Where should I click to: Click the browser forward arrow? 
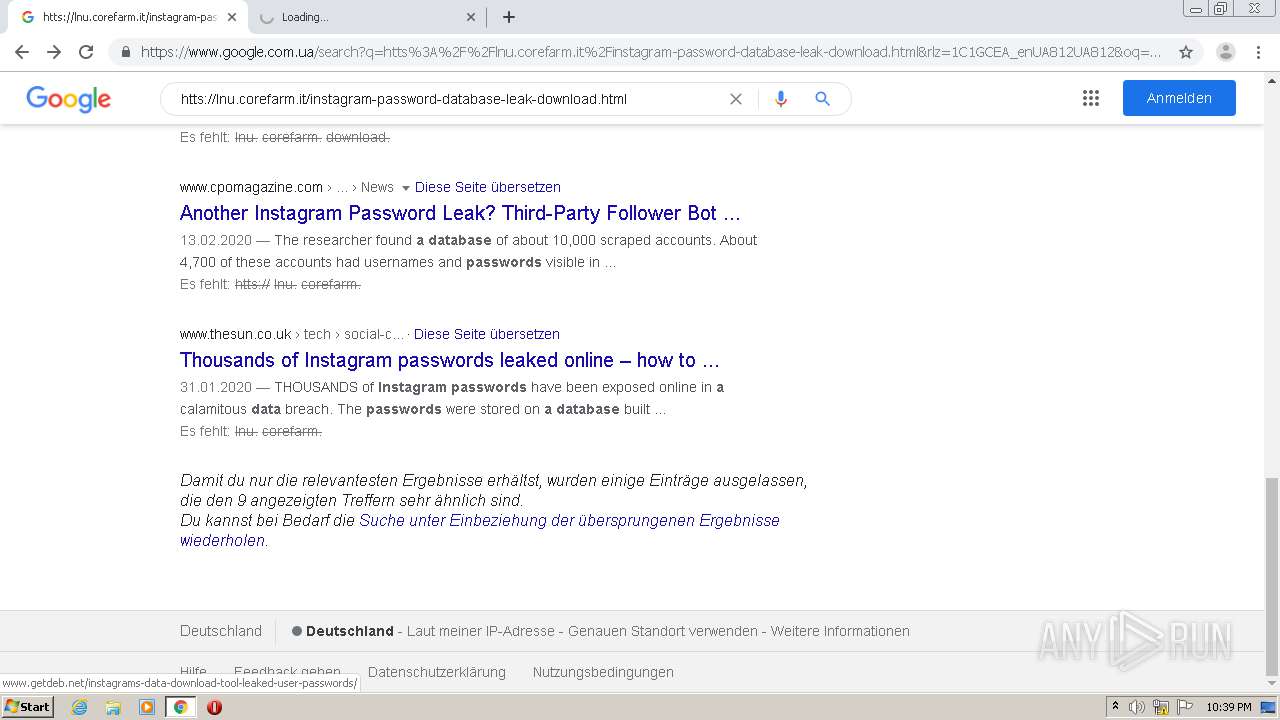click(54, 52)
